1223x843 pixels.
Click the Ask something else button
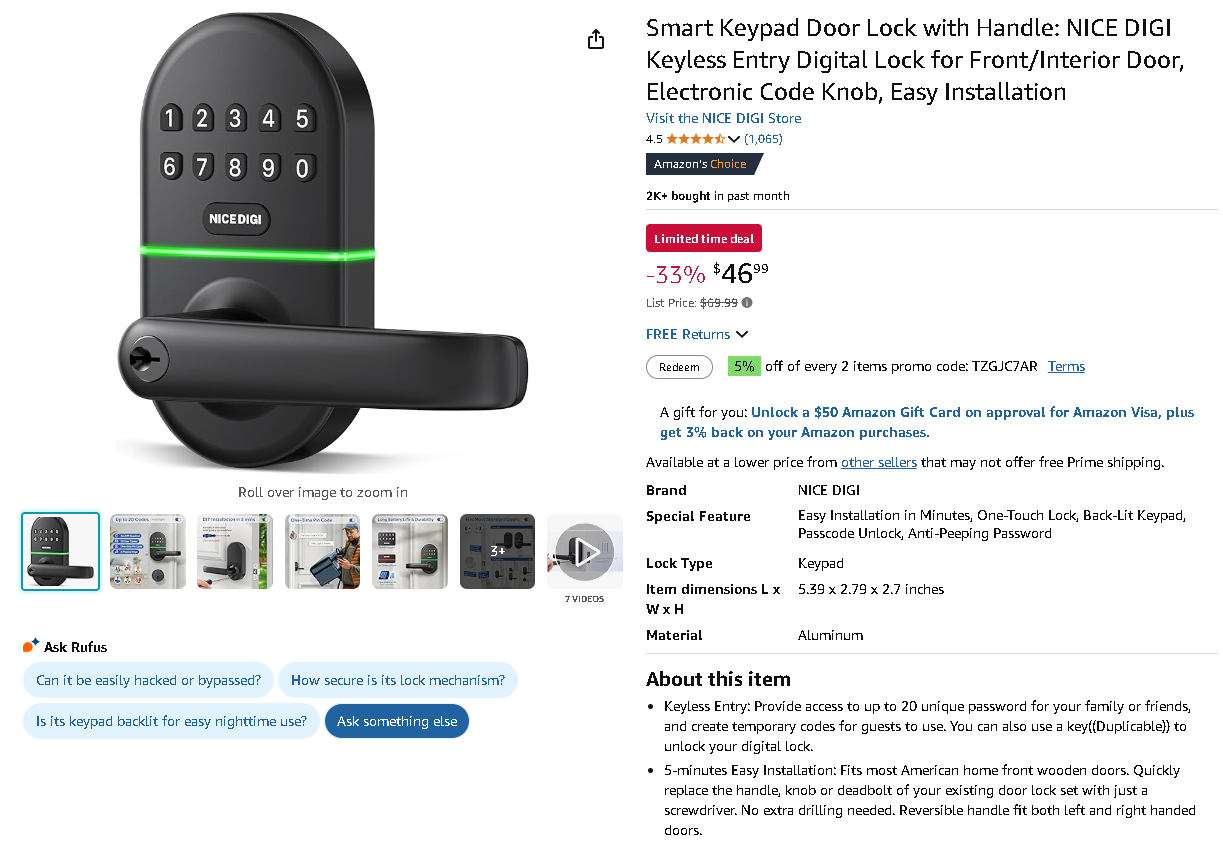pyautogui.click(x=396, y=721)
